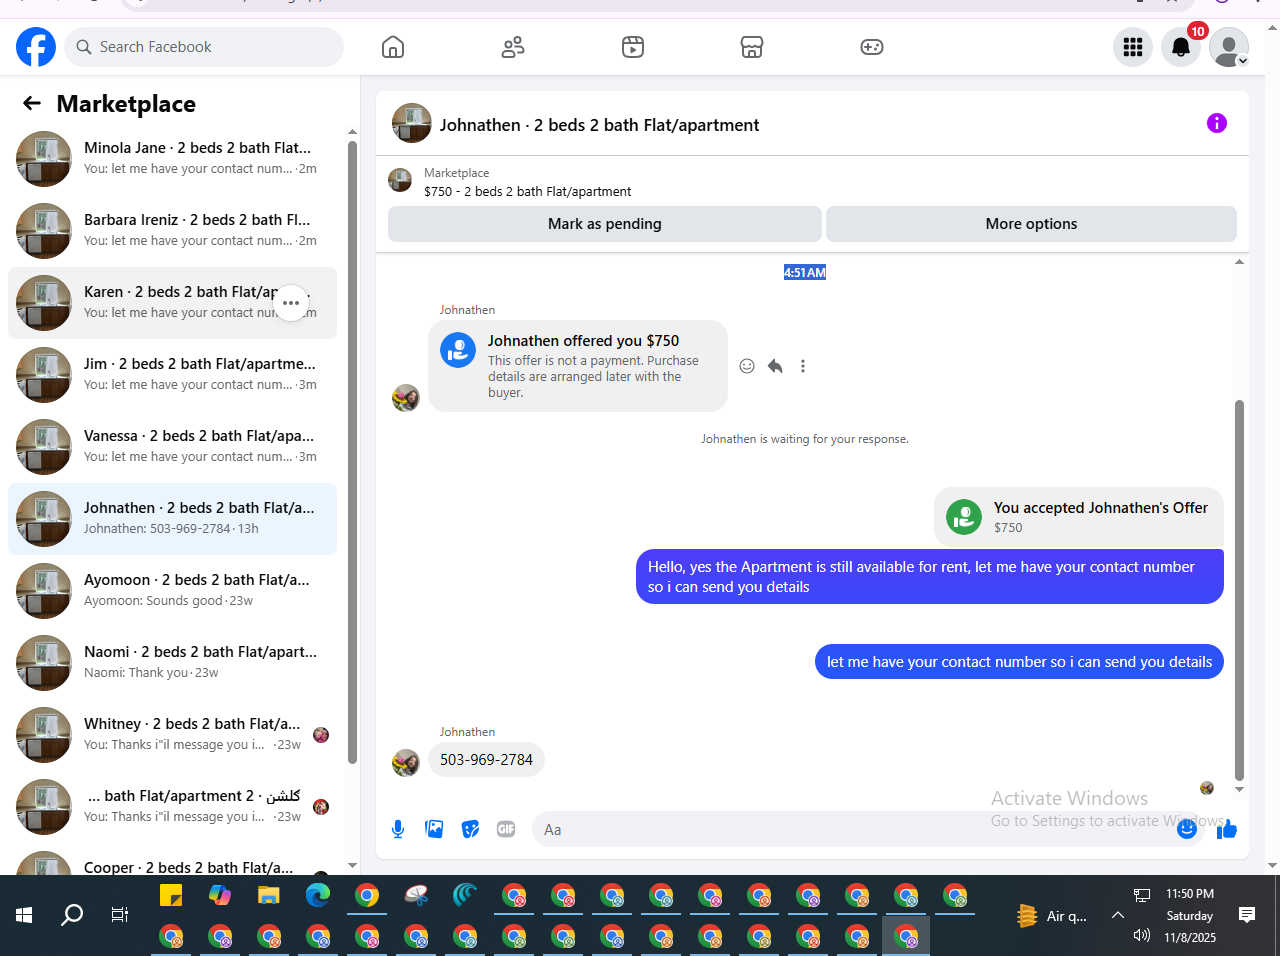Click the chat message scrollbar thumb

click(x=1239, y=590)
